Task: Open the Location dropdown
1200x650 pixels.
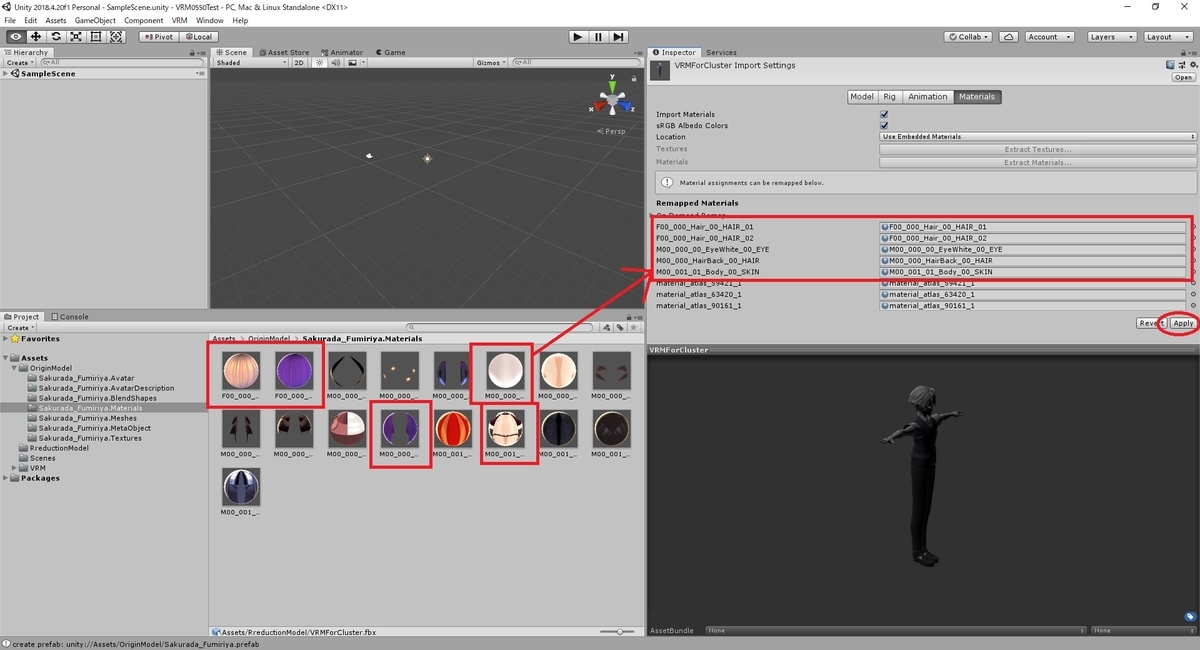Action: 1038,137
